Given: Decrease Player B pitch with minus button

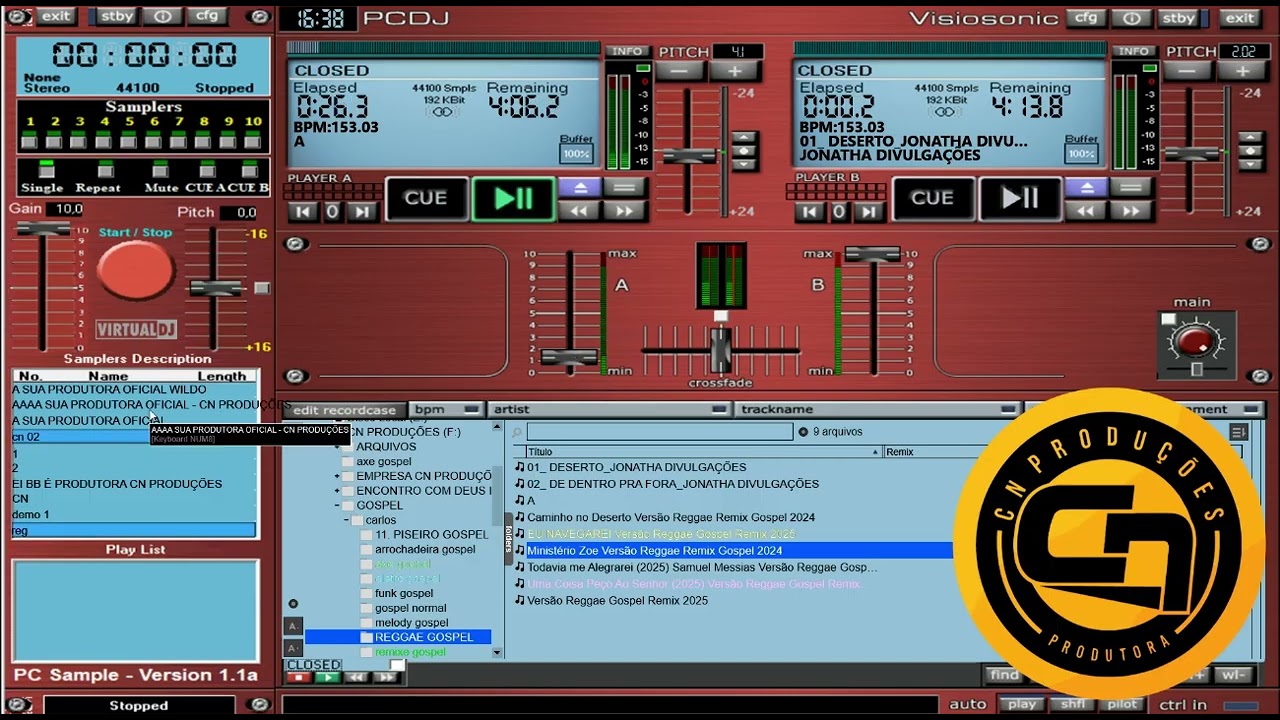Looking at the screenshot, I should click(1186, 71).
